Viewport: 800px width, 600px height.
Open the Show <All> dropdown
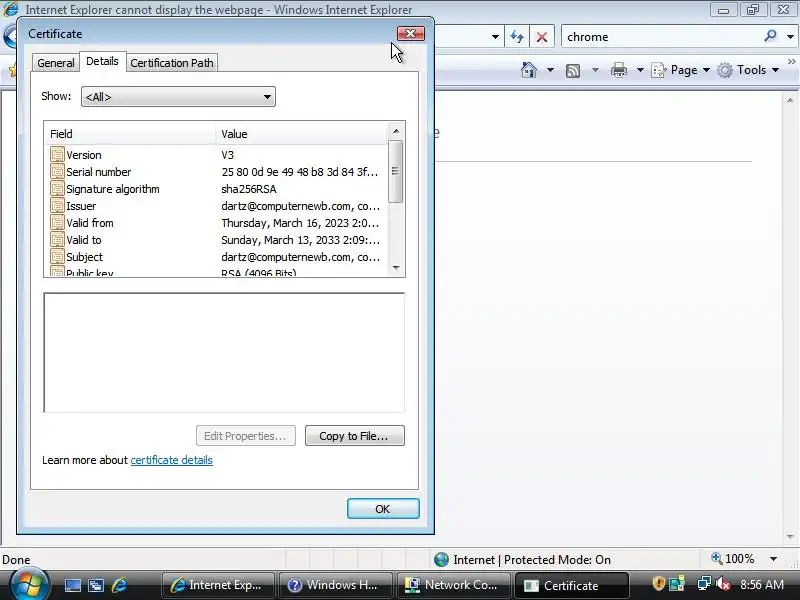tap(178, 97)
